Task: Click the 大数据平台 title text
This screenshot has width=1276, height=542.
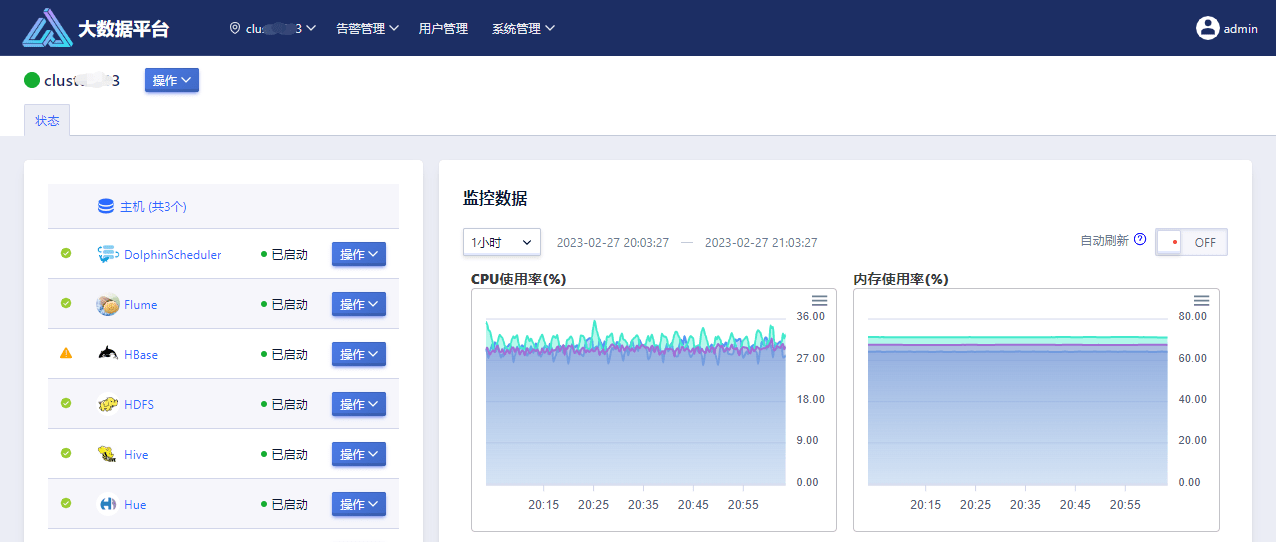Action: [124, 29]
